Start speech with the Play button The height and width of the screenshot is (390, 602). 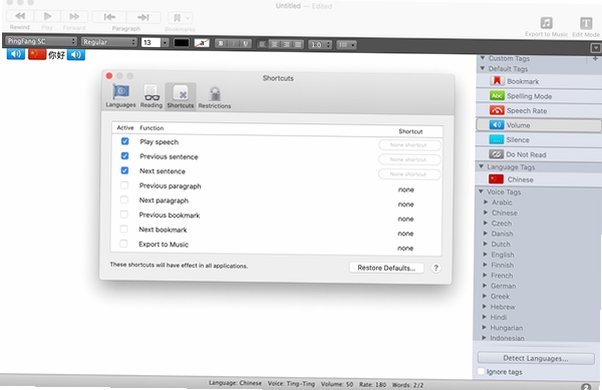click(47, 17)
